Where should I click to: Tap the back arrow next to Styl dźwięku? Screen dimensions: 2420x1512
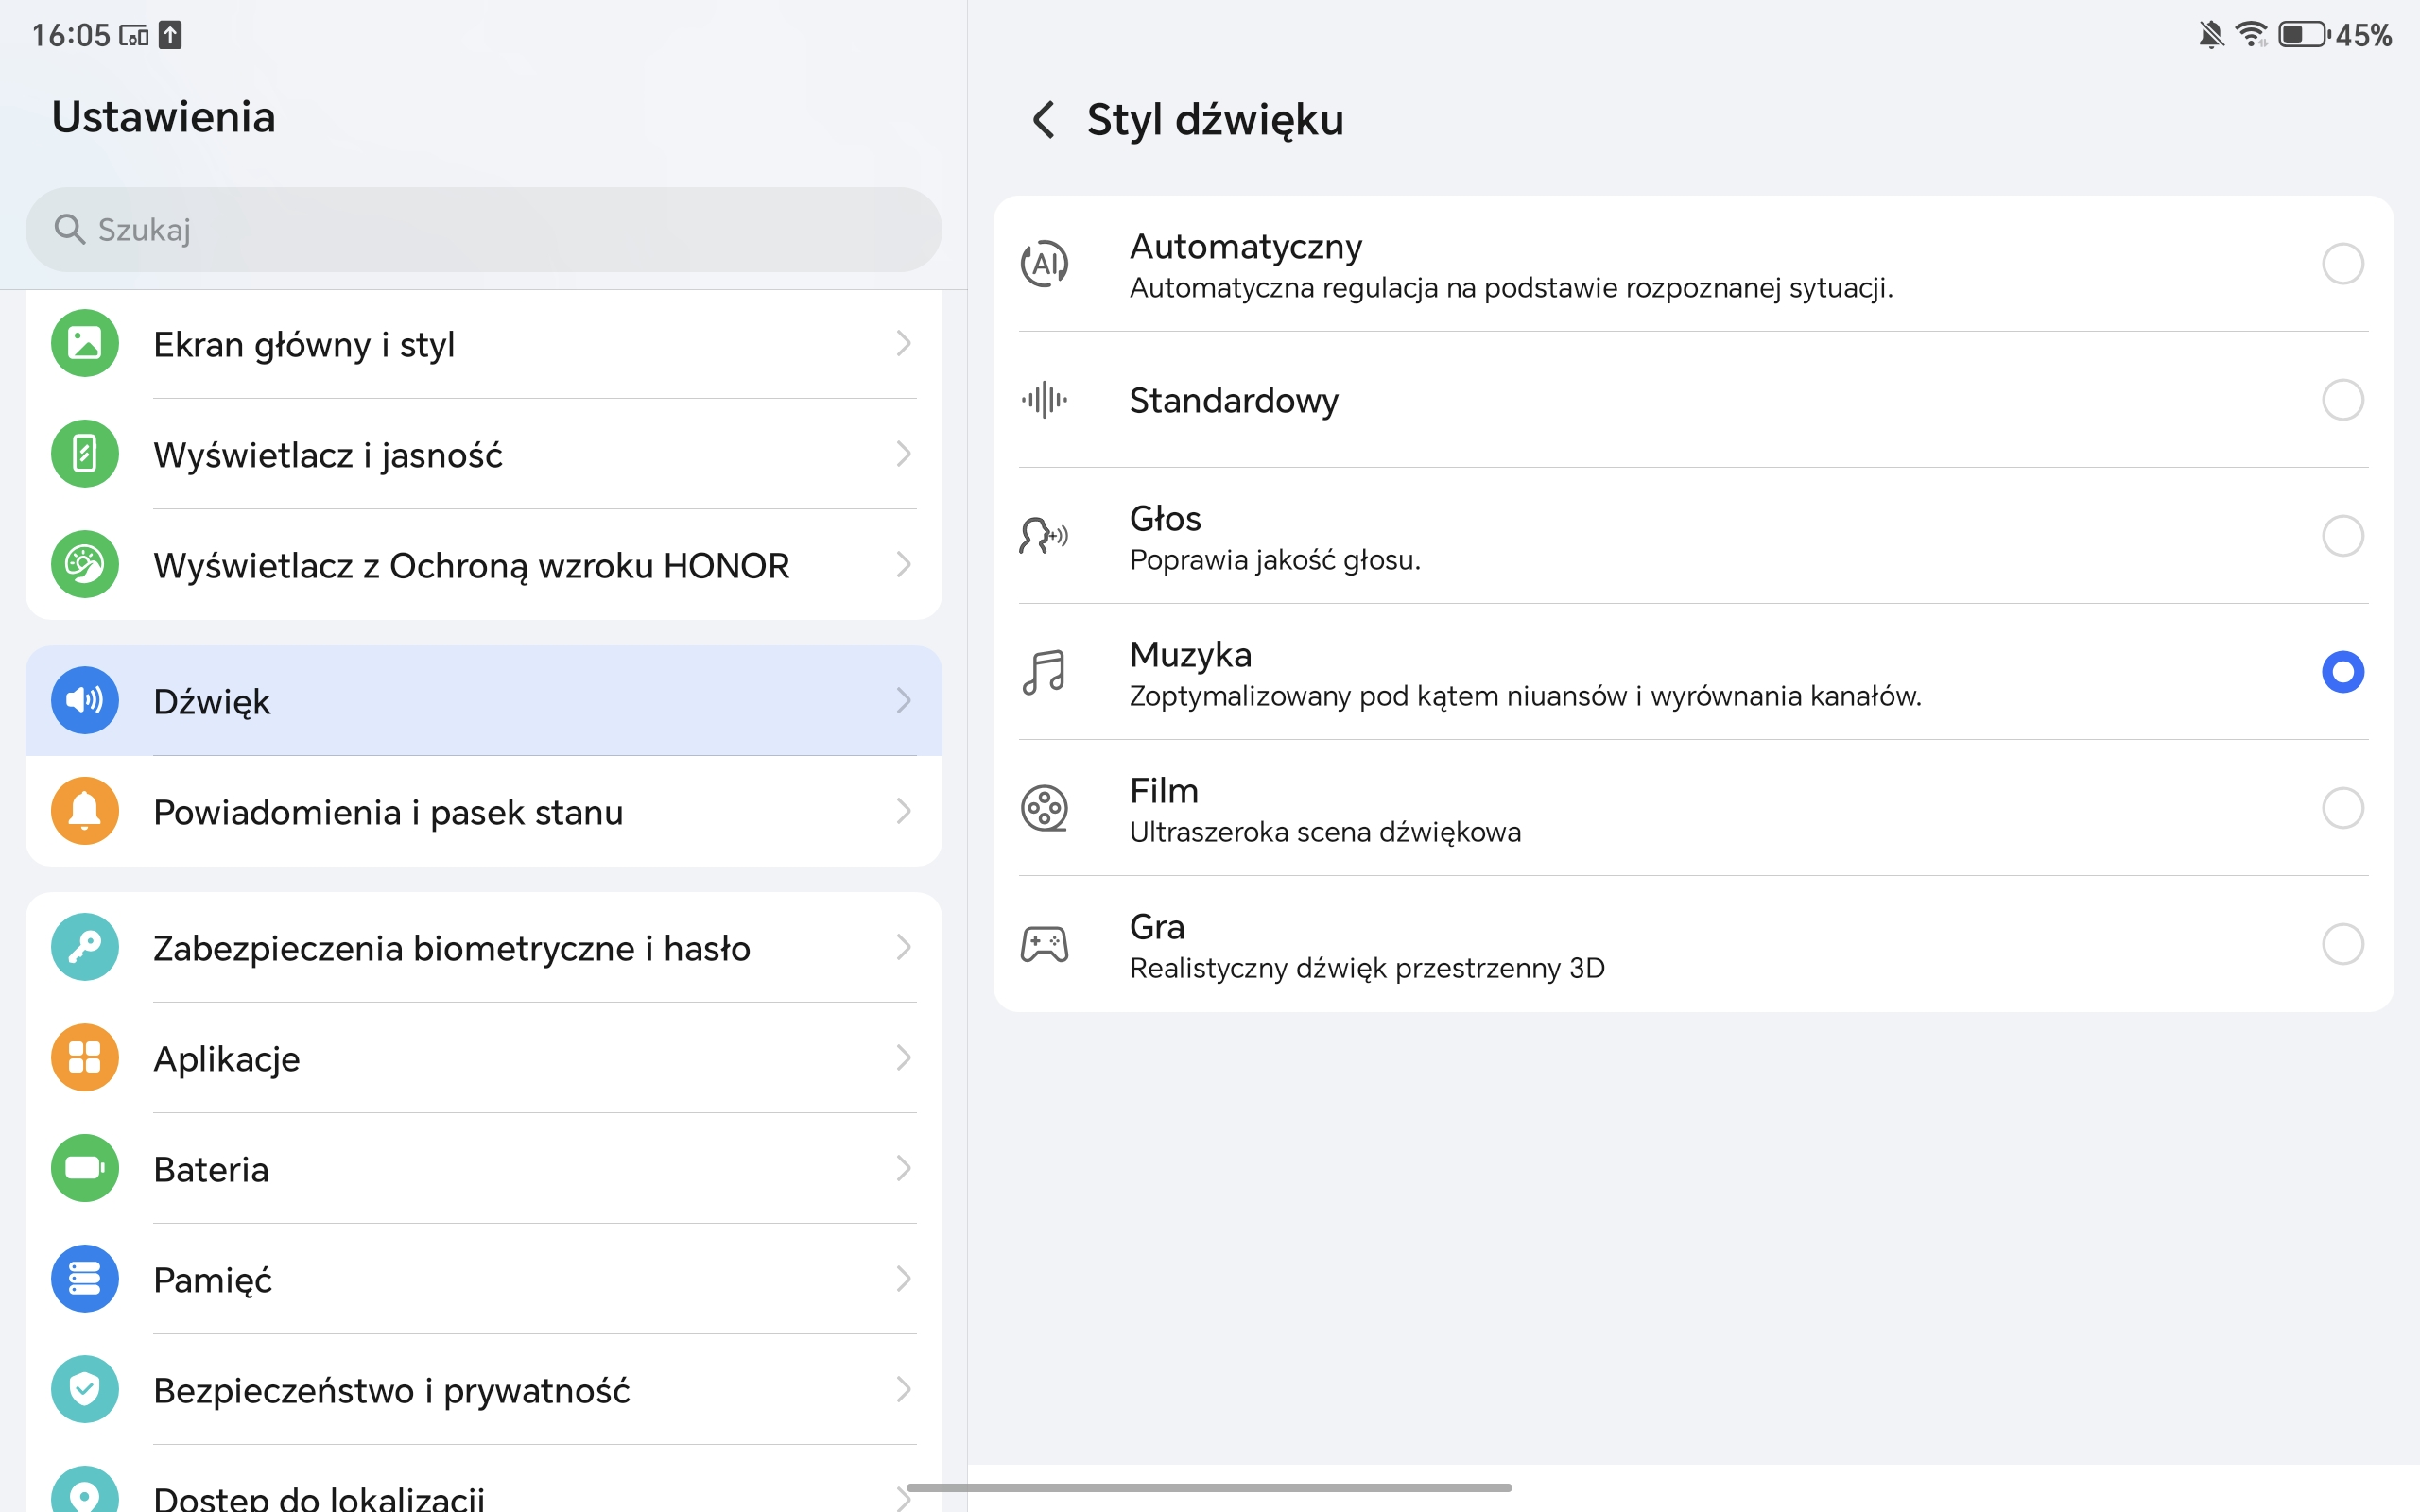click(x=1043, y=120)
